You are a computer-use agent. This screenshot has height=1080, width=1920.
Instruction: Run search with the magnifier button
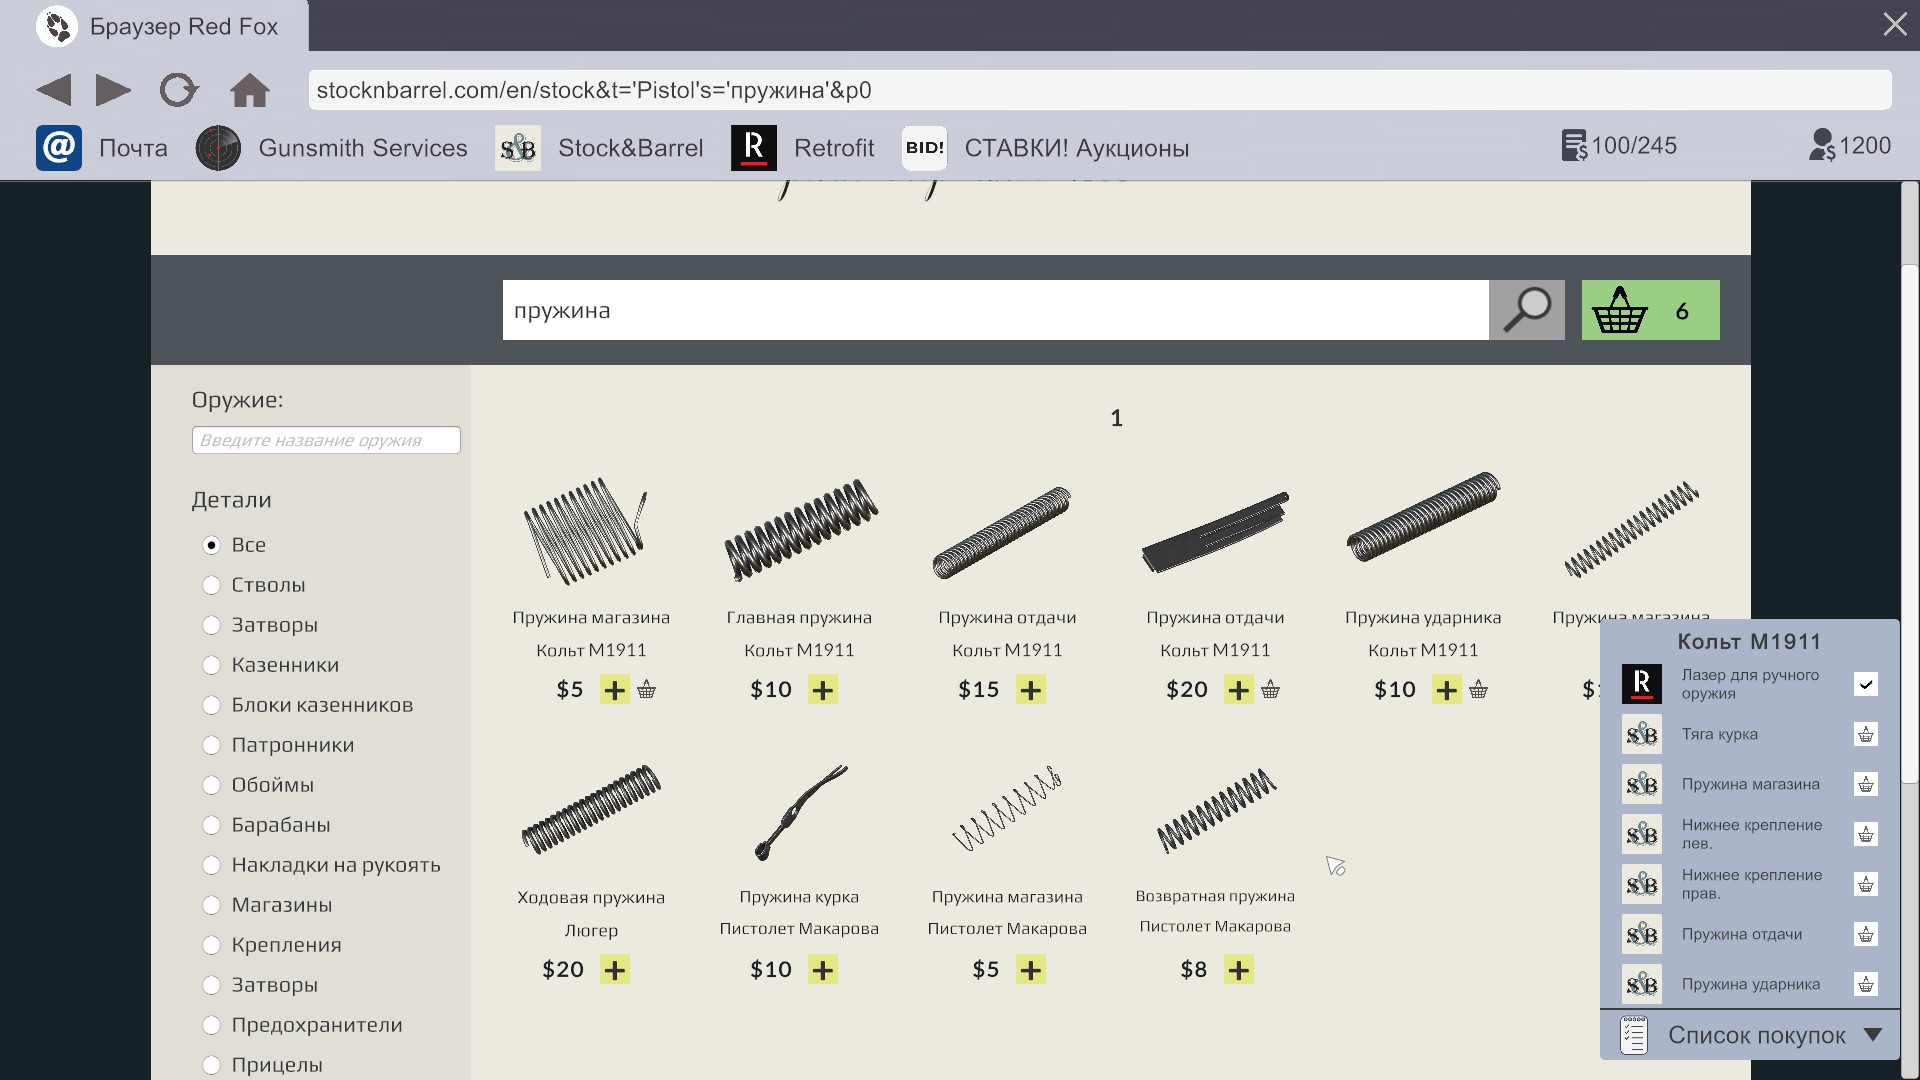click(1527, 310)
